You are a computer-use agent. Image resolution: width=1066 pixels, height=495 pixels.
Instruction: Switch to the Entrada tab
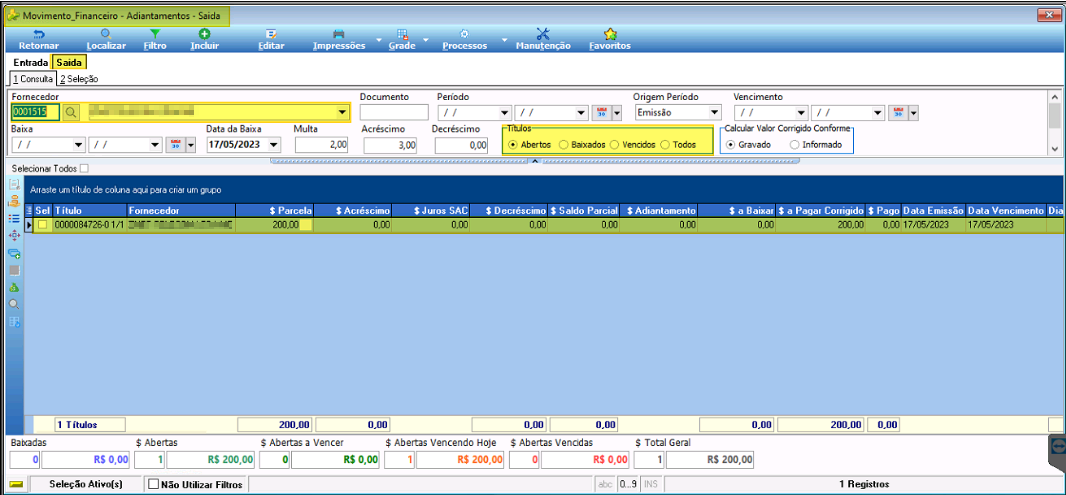tap(31, 63)
